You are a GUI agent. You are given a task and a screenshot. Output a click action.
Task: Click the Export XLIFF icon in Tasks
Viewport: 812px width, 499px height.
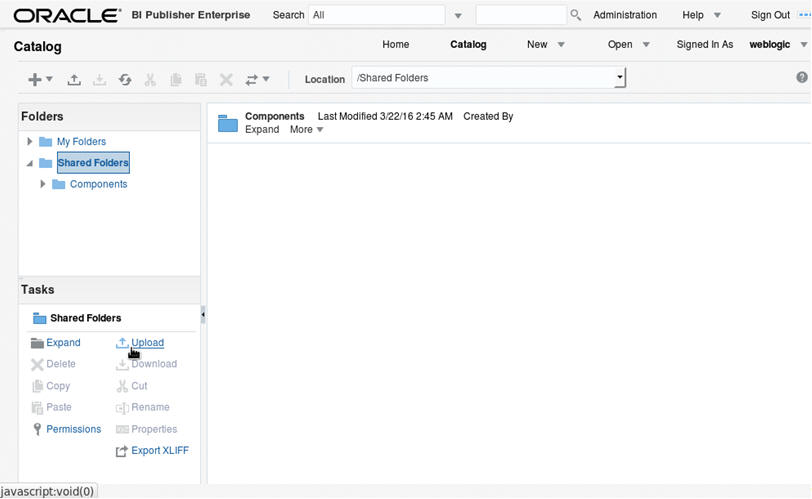[121, 451]
